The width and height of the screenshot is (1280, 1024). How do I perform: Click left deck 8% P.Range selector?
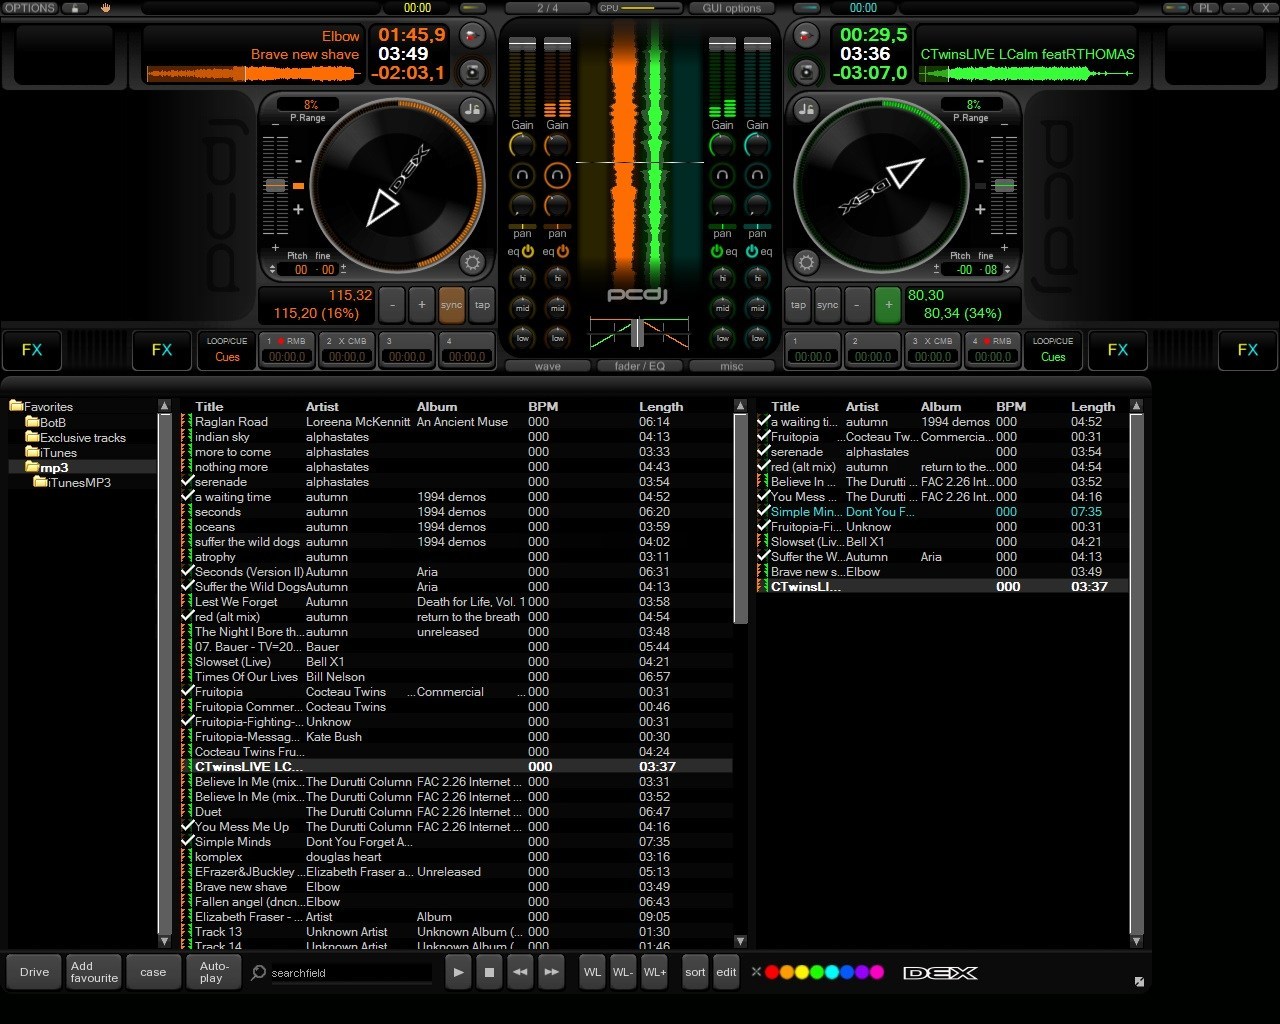pyautogui.click(x=310, y=104)
